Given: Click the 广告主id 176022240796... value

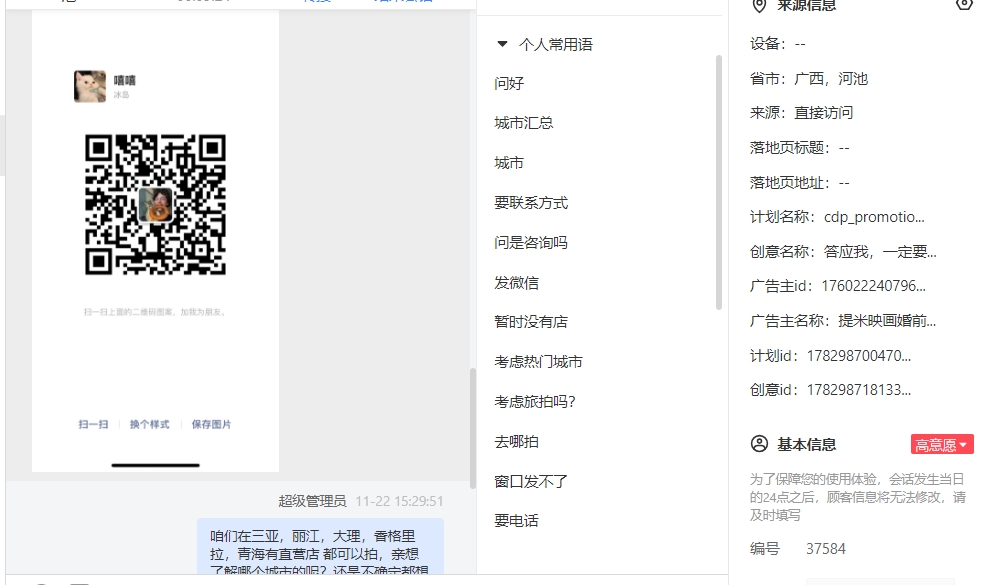Looking at the screenshot, I should [873, 286].
